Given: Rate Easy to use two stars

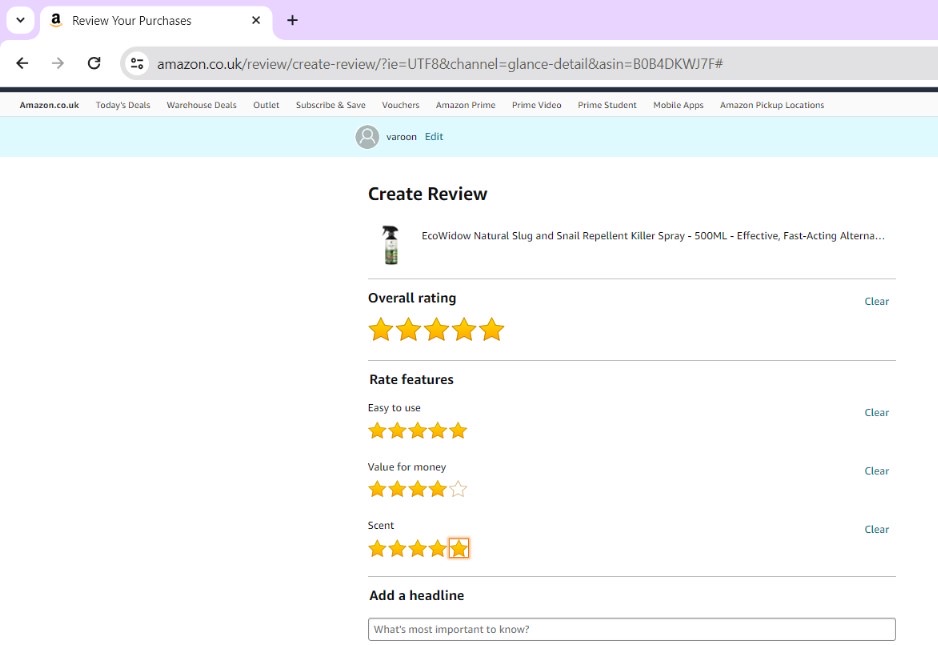Looking at the screenshot, I should (x=398, y=431).
